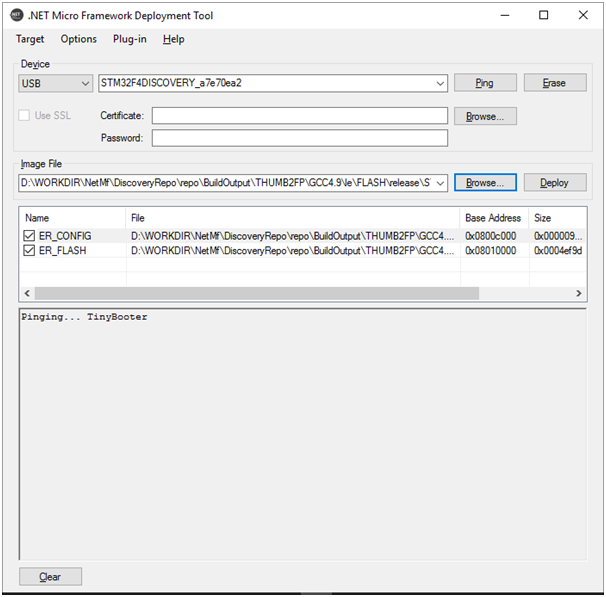The height and width of the screenshot is (597, 606).
Task: Click the .NET Micro Framework app icon
Action: [17, 15]
